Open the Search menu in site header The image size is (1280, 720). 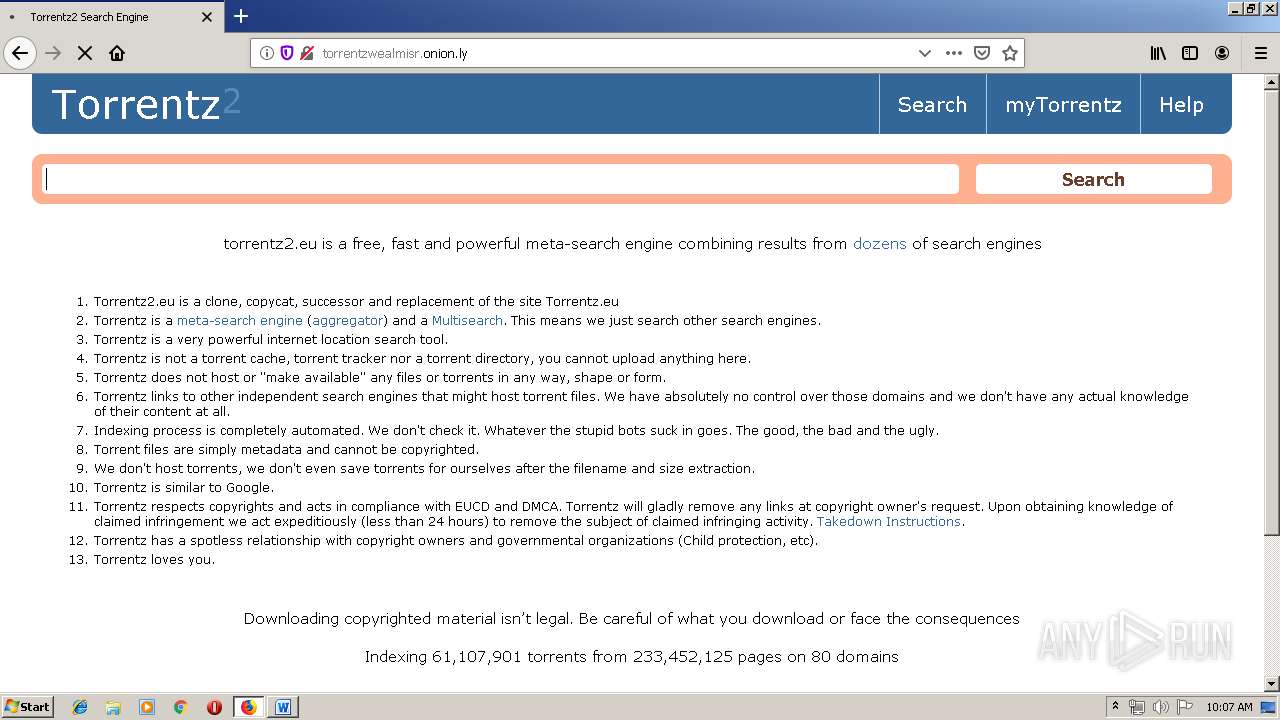point(932,104)
